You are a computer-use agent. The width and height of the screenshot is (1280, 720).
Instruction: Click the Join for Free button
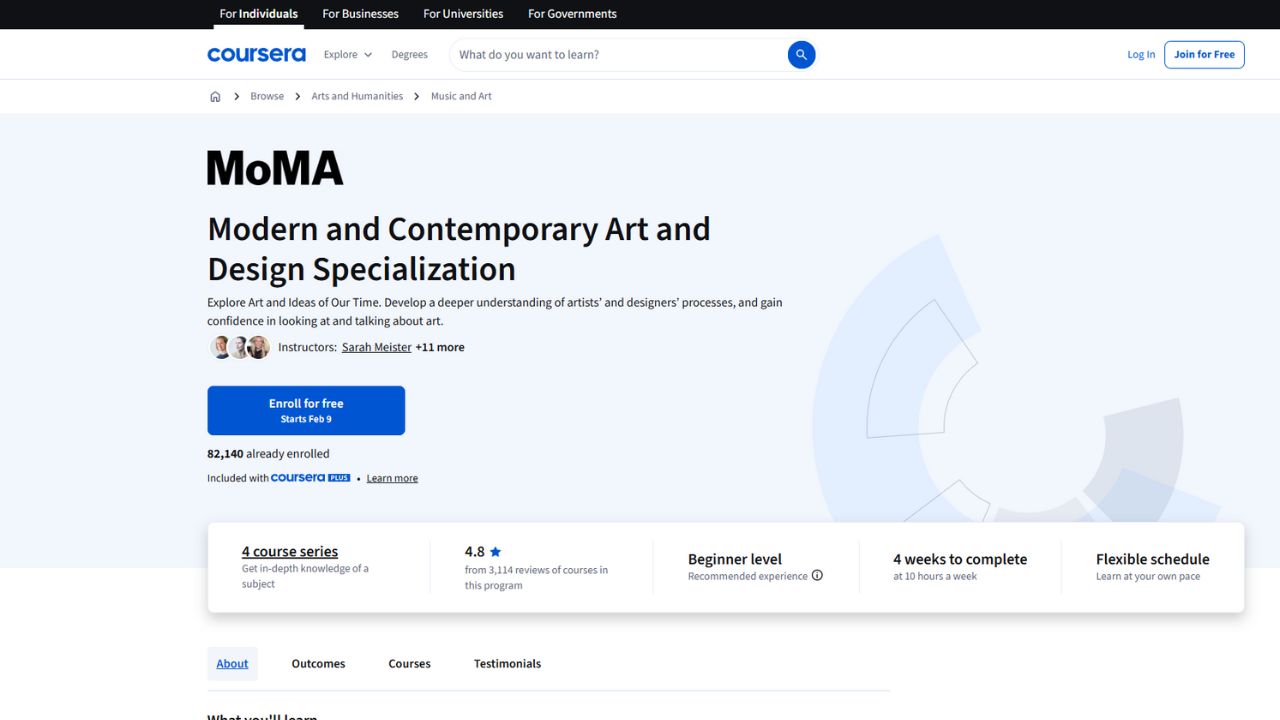tap(1204, 54)
